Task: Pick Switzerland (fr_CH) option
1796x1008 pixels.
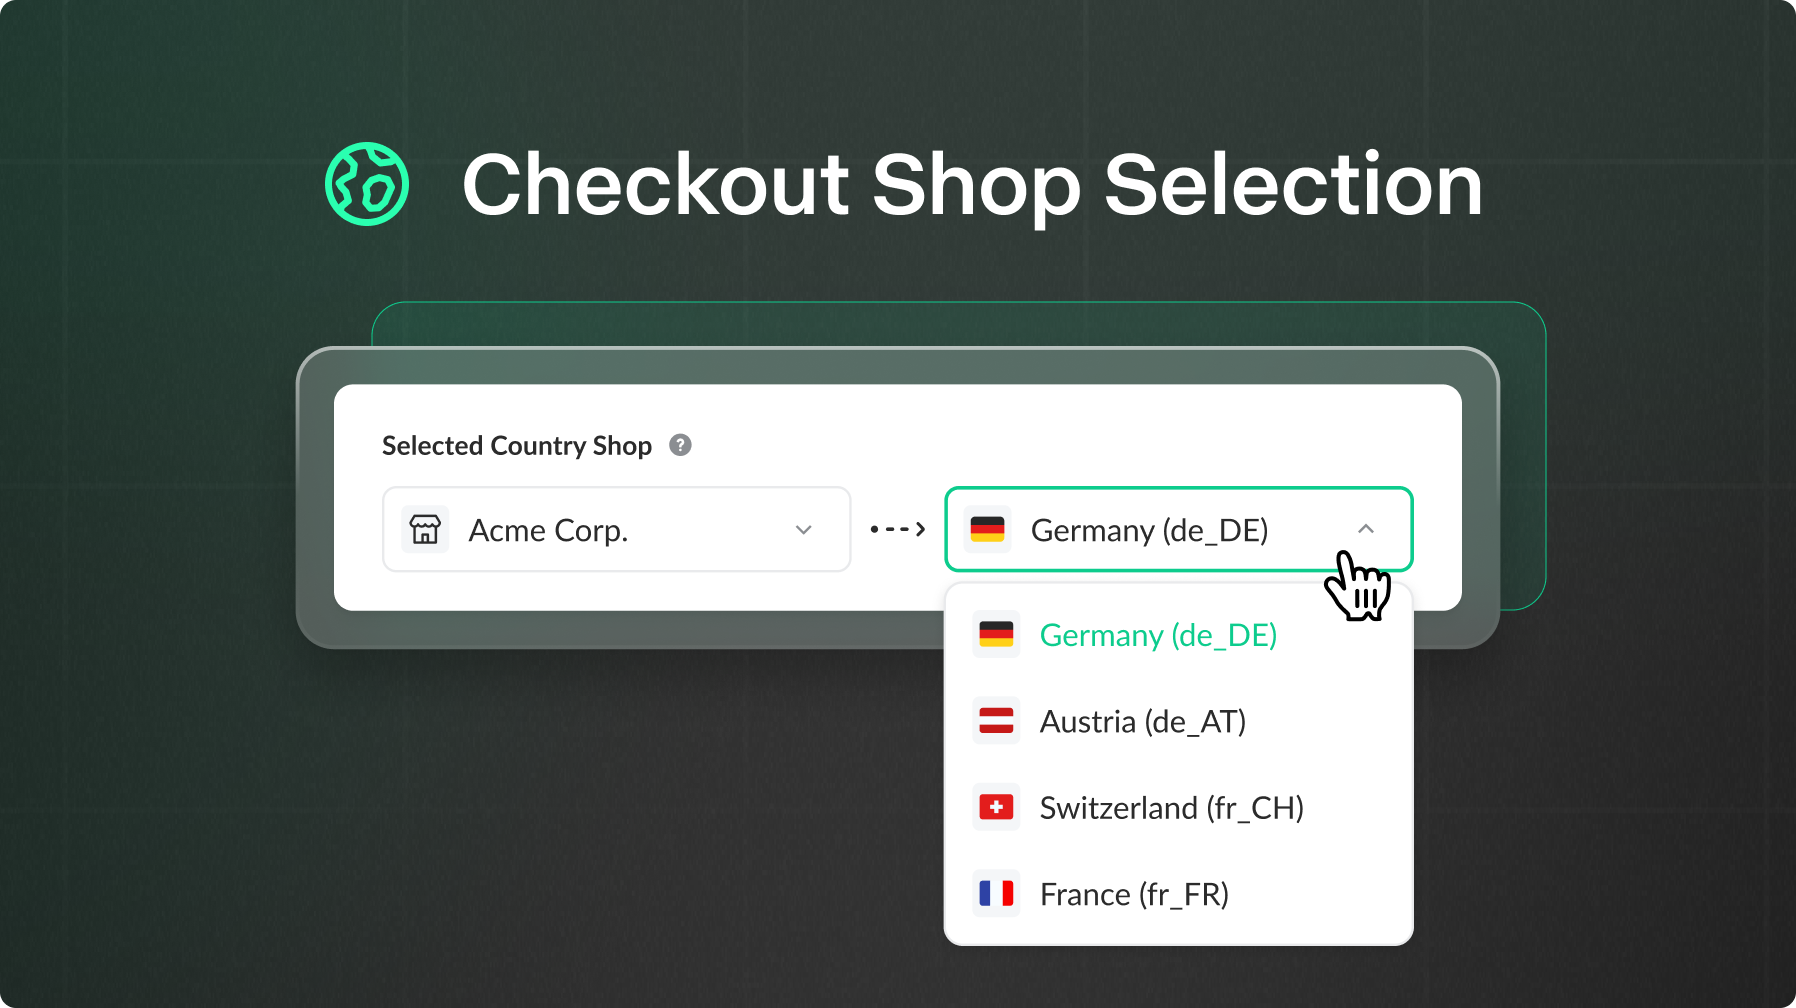Action: pyautogui.click(x=1171, y=807)
